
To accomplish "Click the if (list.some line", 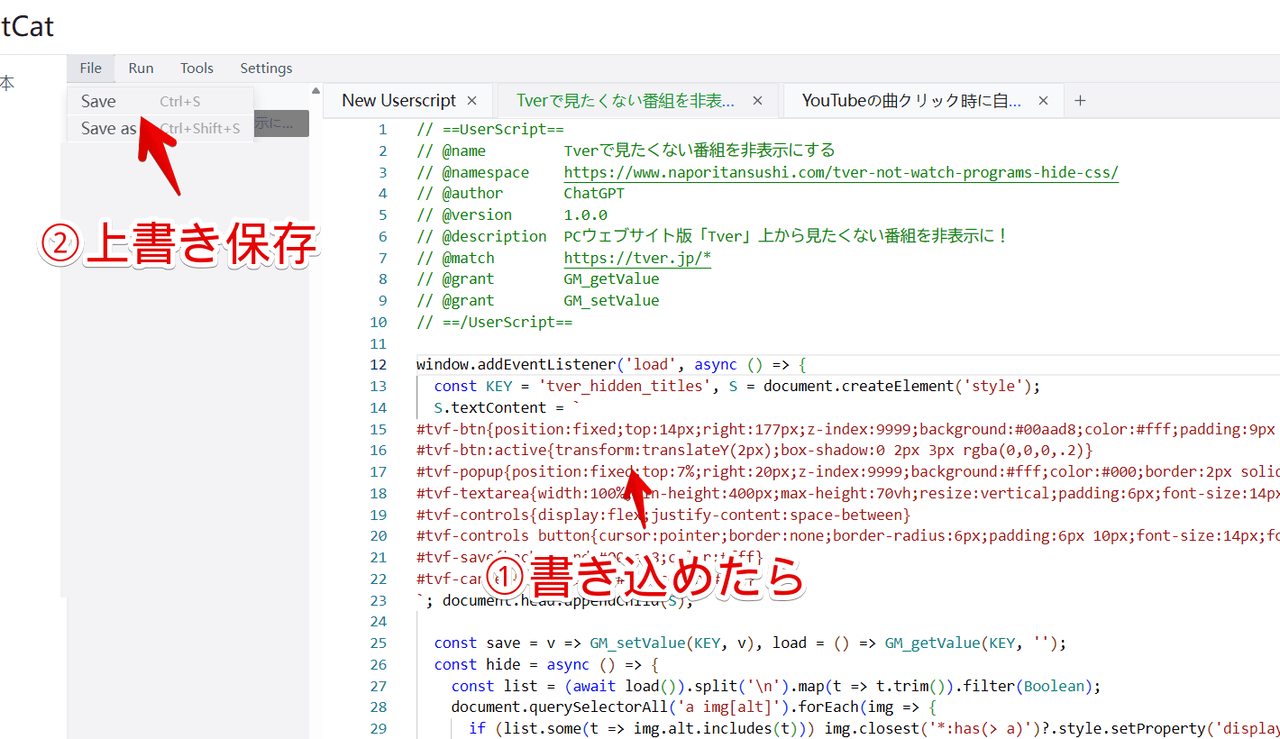I will pyautogui.click(x=874, y=728).
